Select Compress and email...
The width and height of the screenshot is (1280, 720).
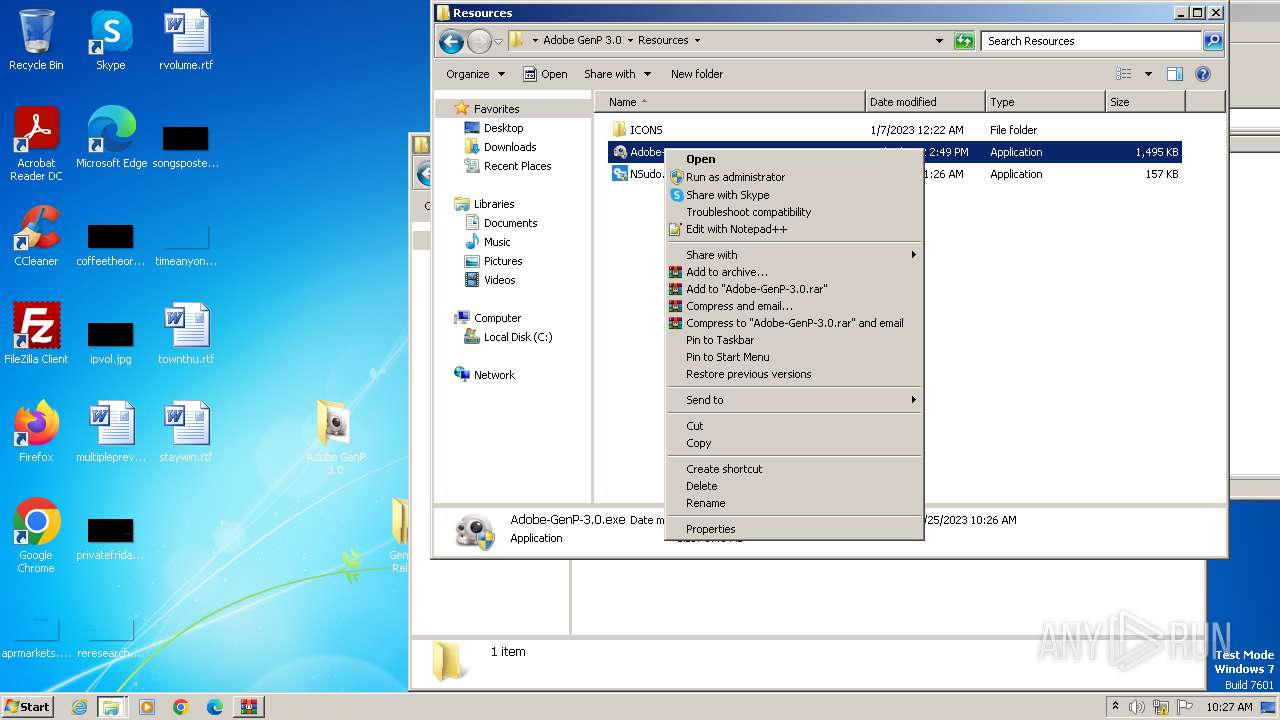pos(794,306)
